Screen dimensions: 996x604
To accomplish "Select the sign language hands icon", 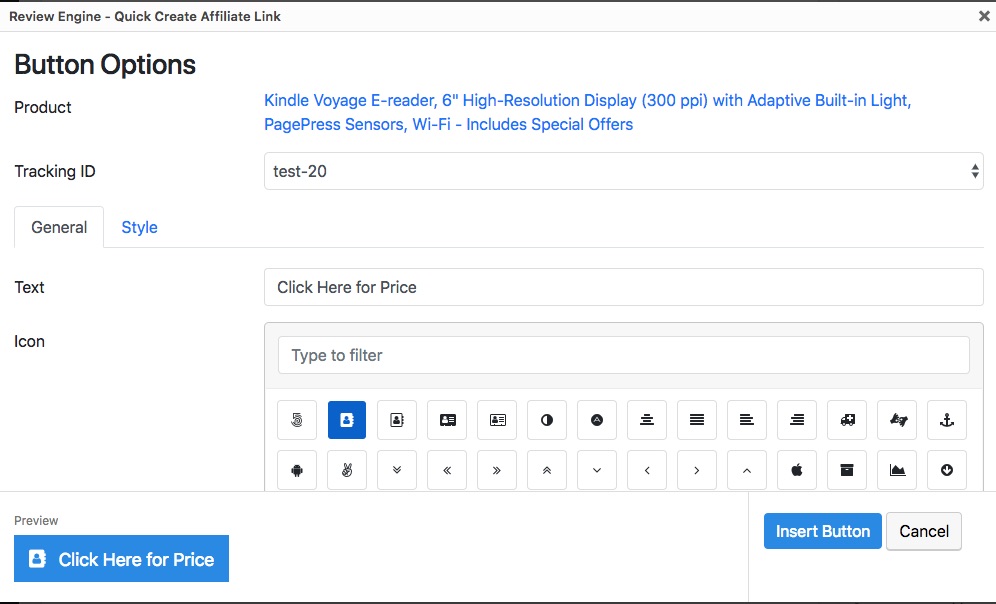I will tap(897, 420).
